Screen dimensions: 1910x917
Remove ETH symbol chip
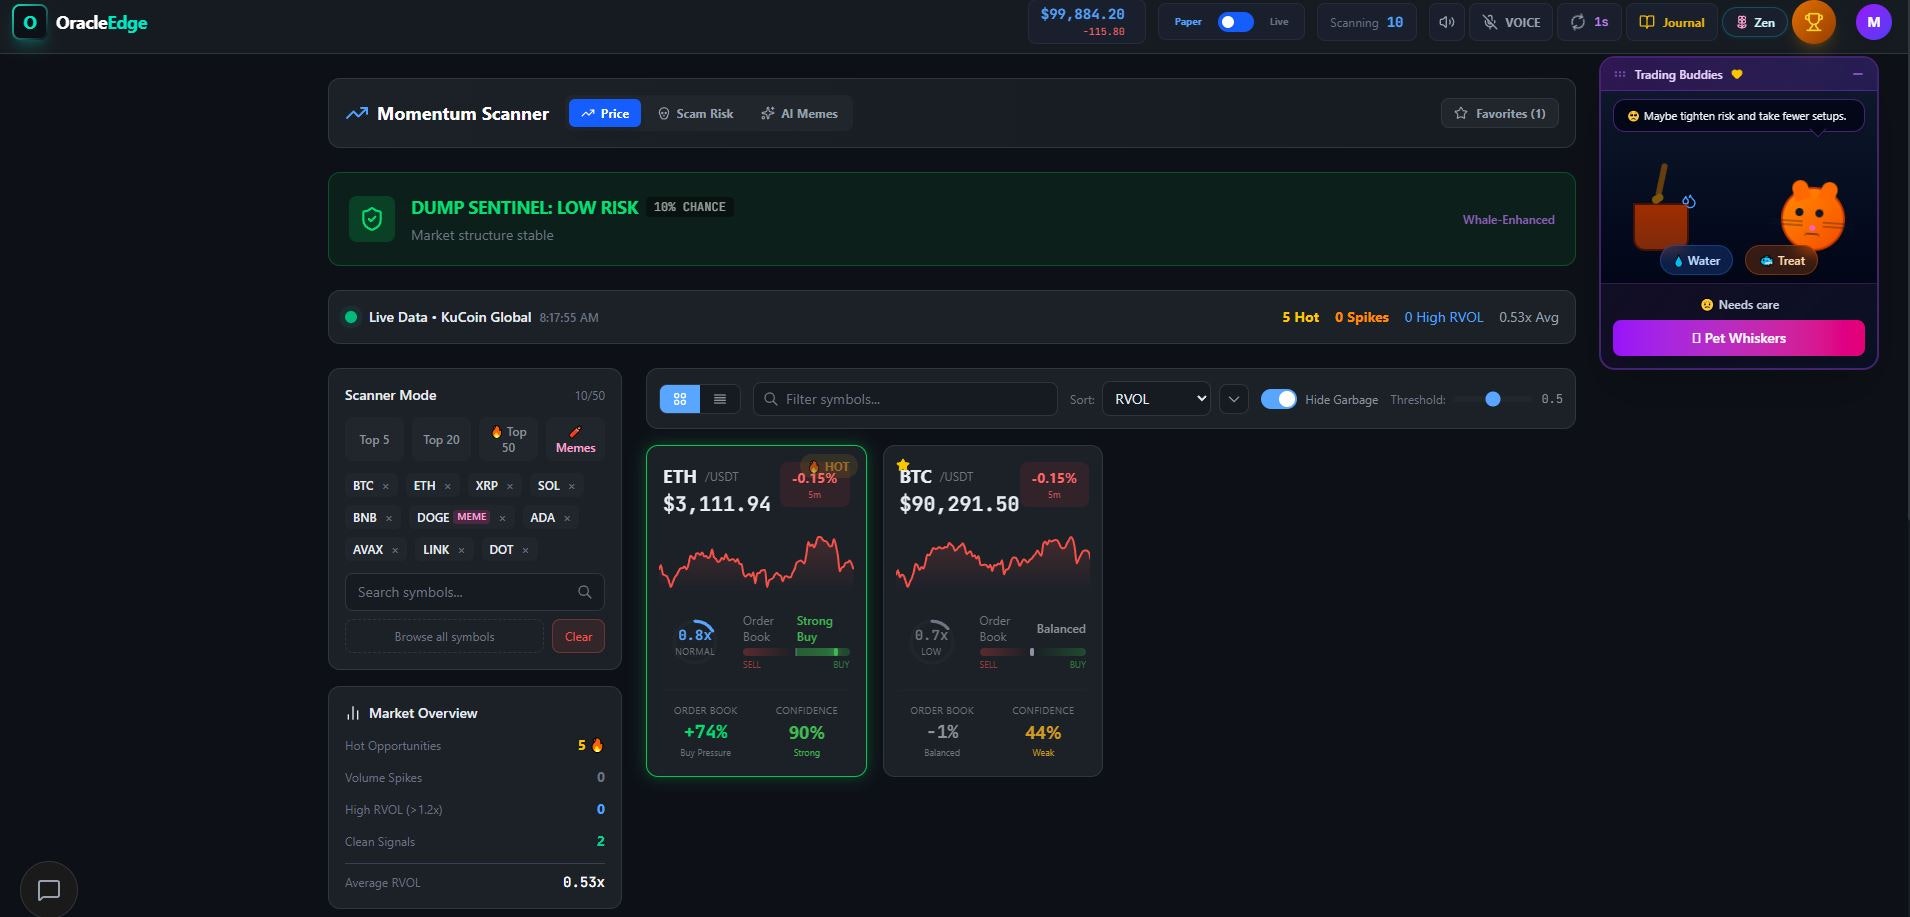[x=448, y=486]
